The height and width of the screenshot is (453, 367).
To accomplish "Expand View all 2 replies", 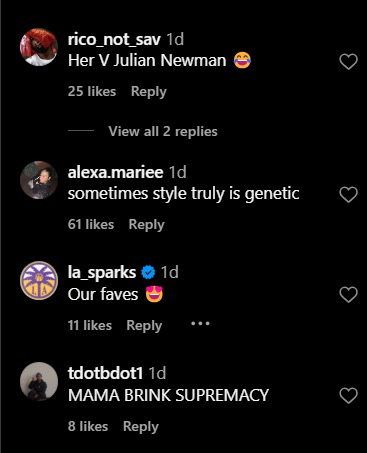I will click(x=163, y=131).
